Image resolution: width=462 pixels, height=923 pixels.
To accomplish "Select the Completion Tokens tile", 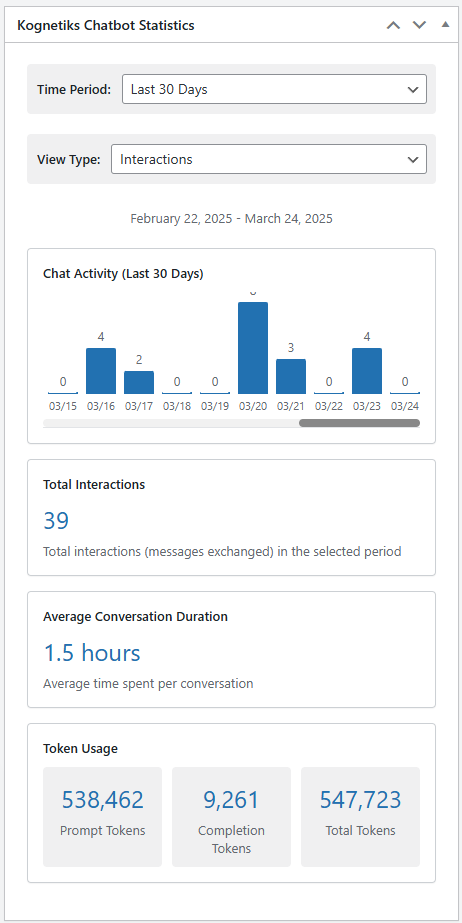I will (231, 817).
